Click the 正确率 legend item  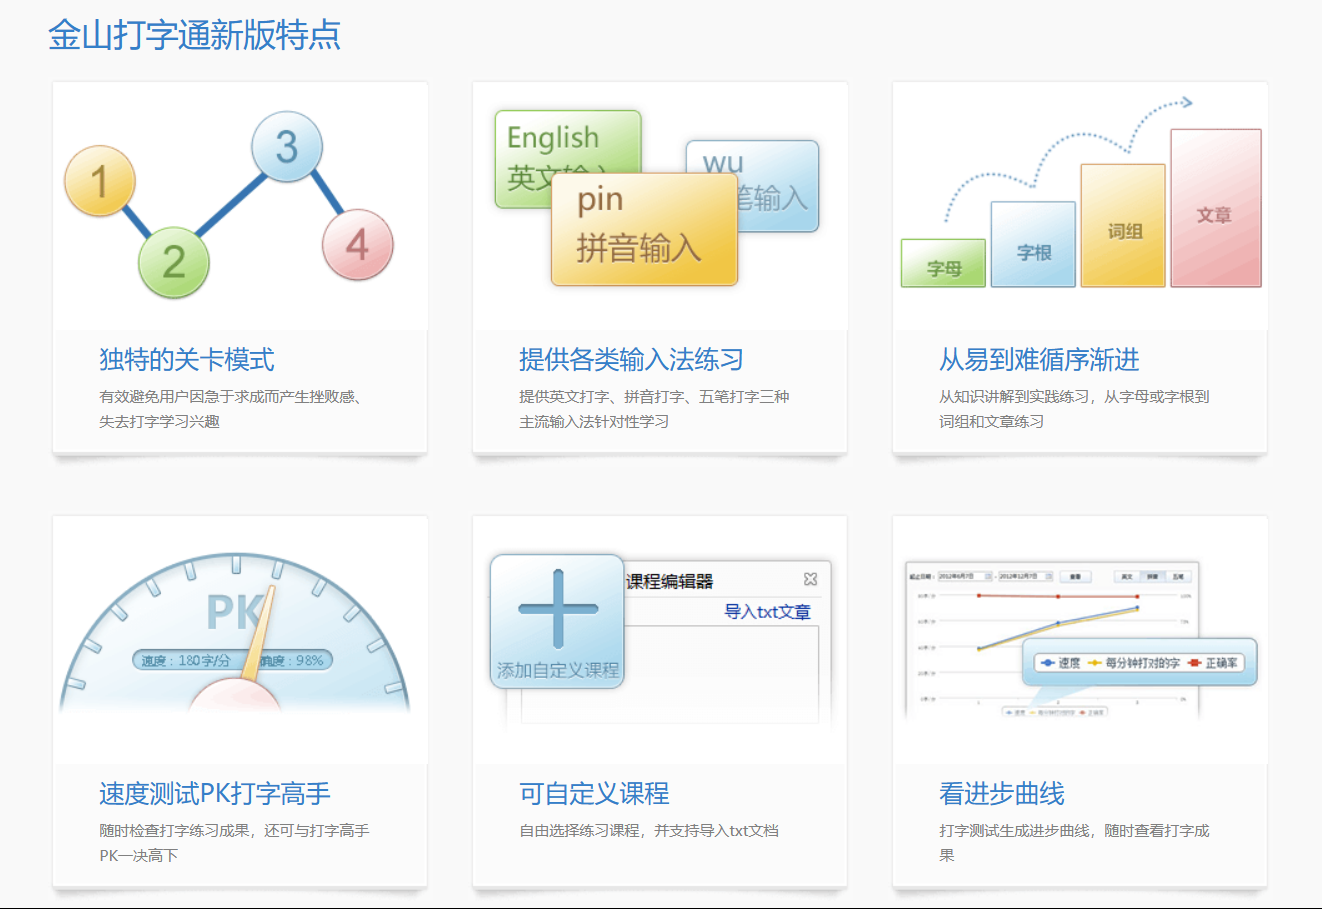(1213, 663)
